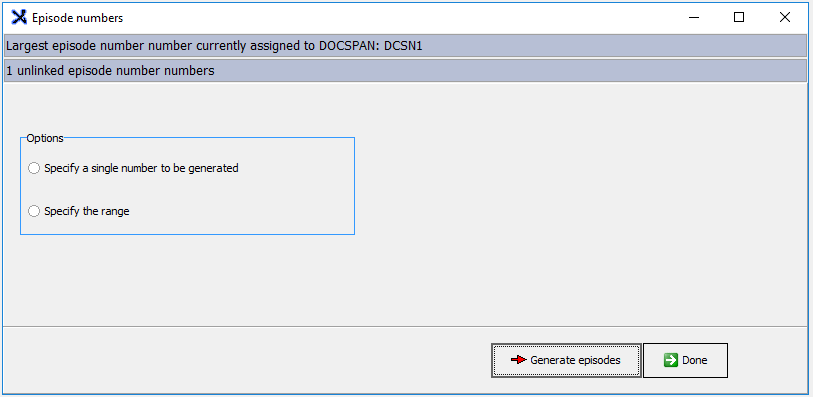The height and width of the screenshot is (397, 813).
Task: Click the application icon in the title bar
Action: (x=19, y=18)
